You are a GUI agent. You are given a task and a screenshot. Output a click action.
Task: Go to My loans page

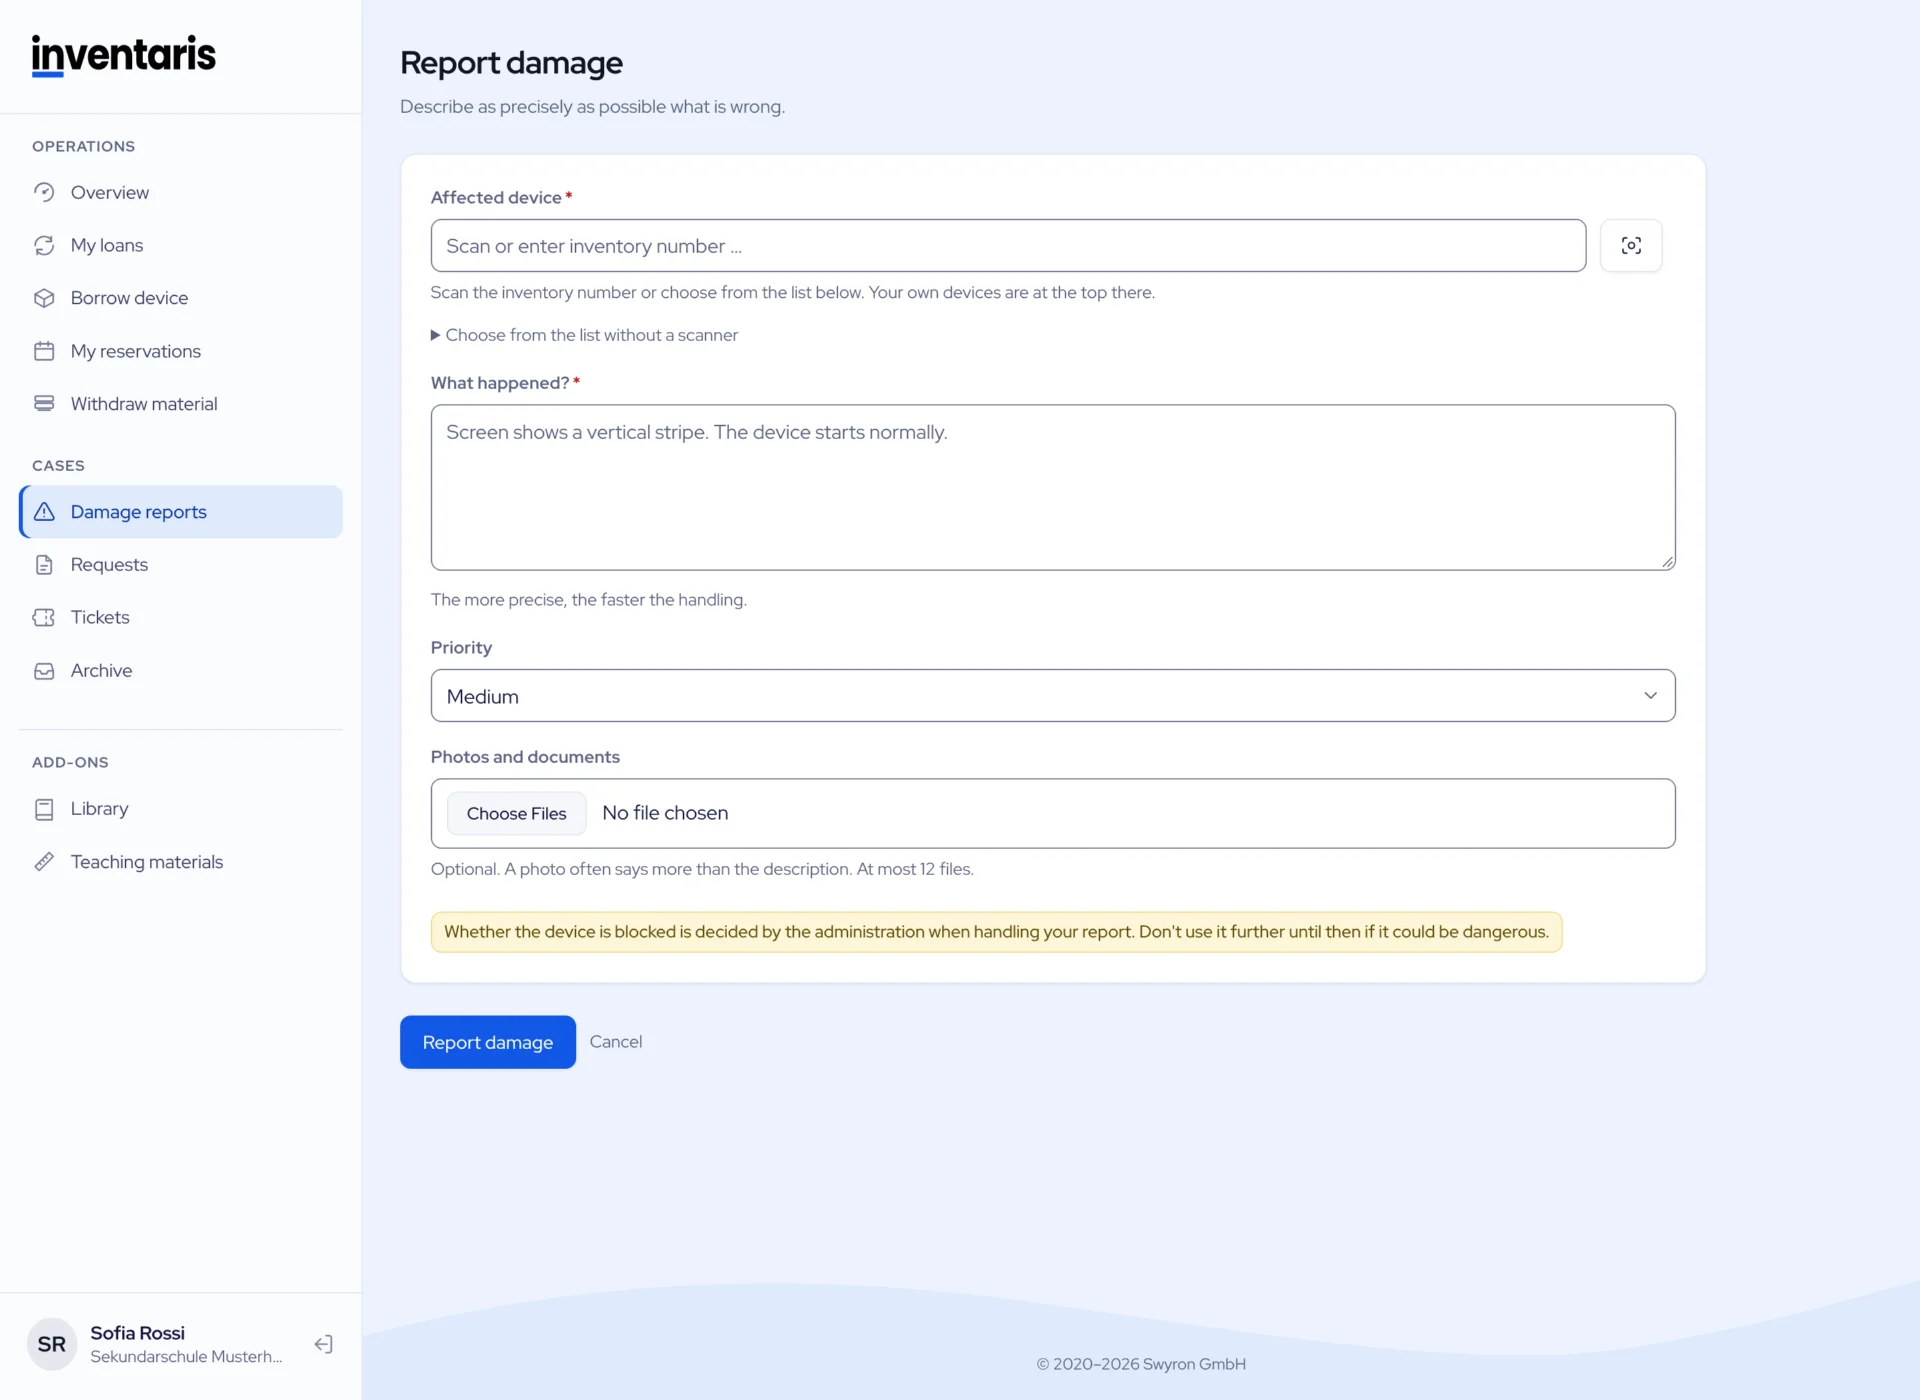[181, 245]
